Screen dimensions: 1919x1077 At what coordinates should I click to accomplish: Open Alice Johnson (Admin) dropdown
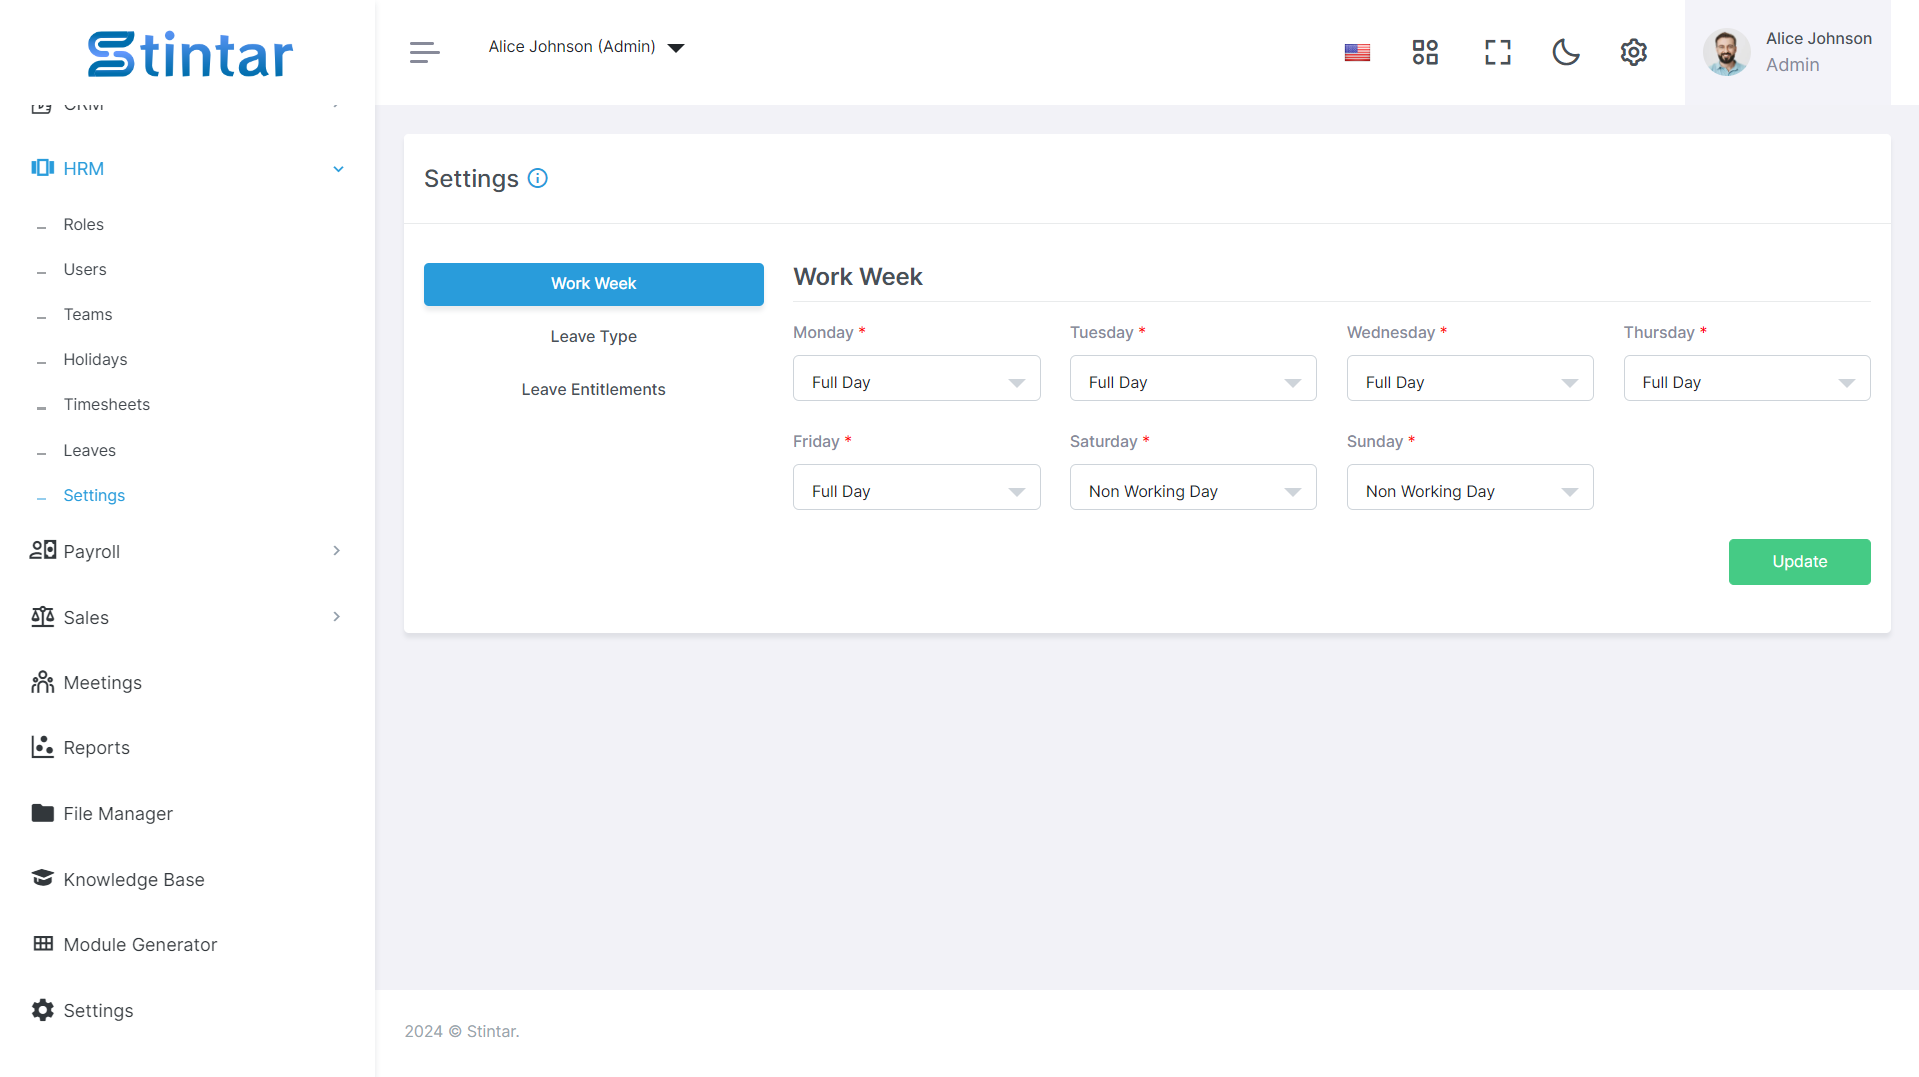[x=586, y=47]
